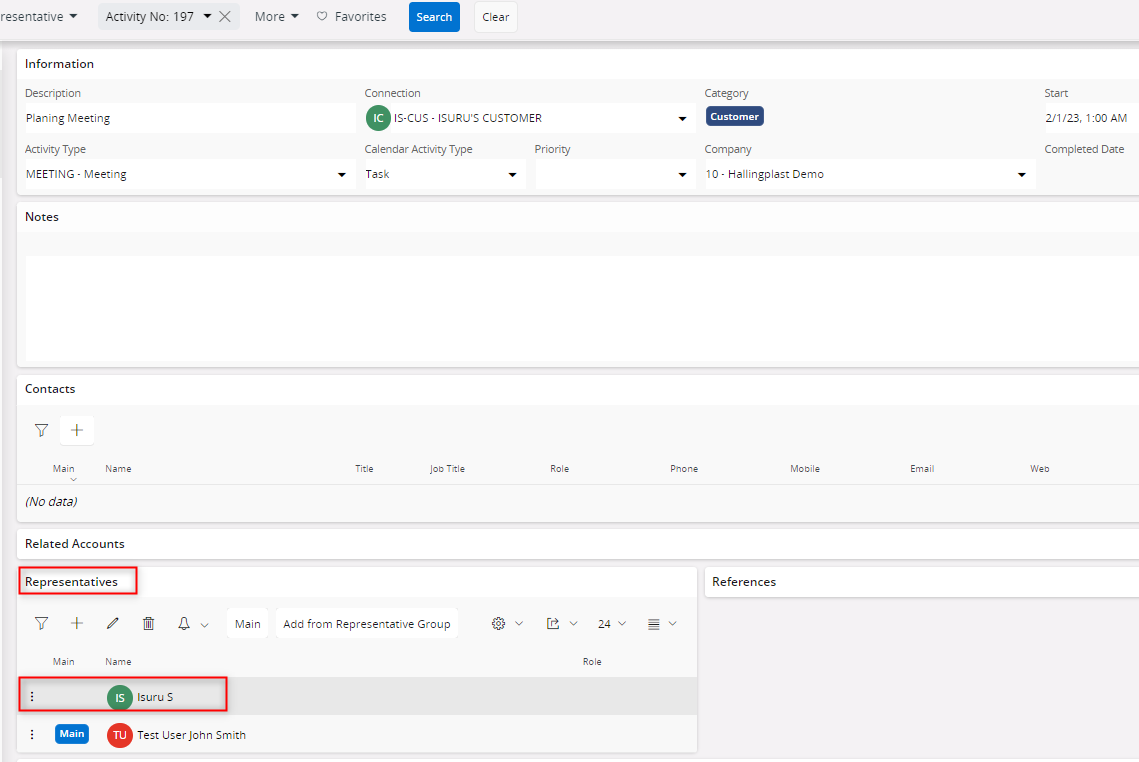
Task: Add a contact with the plus button
Action: [77, 430]
